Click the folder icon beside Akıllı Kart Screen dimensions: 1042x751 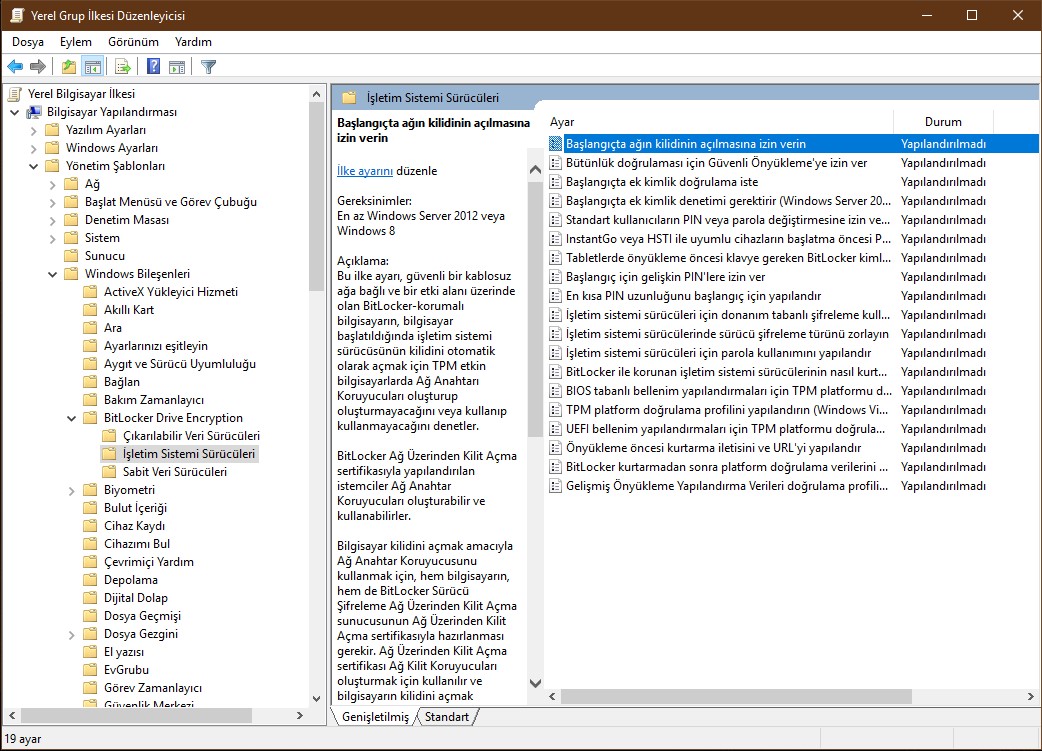[x=90, y=310]
